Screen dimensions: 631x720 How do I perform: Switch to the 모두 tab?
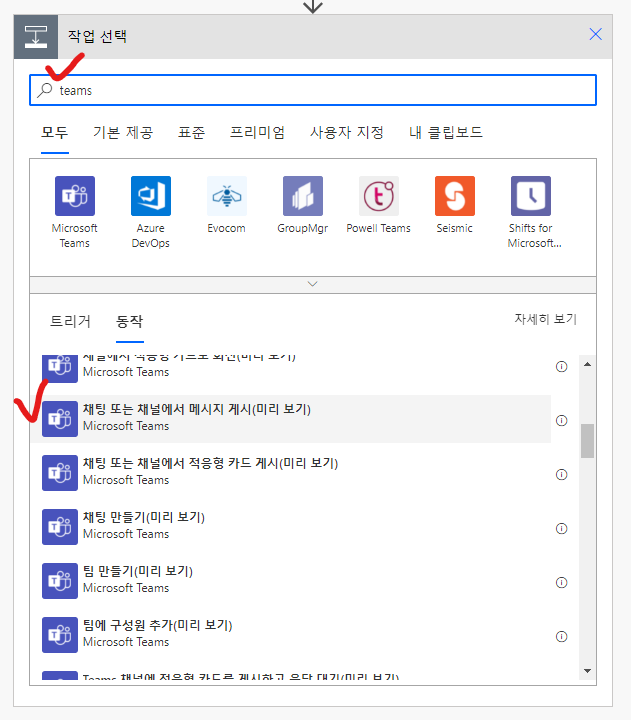(x=55, y=133)
